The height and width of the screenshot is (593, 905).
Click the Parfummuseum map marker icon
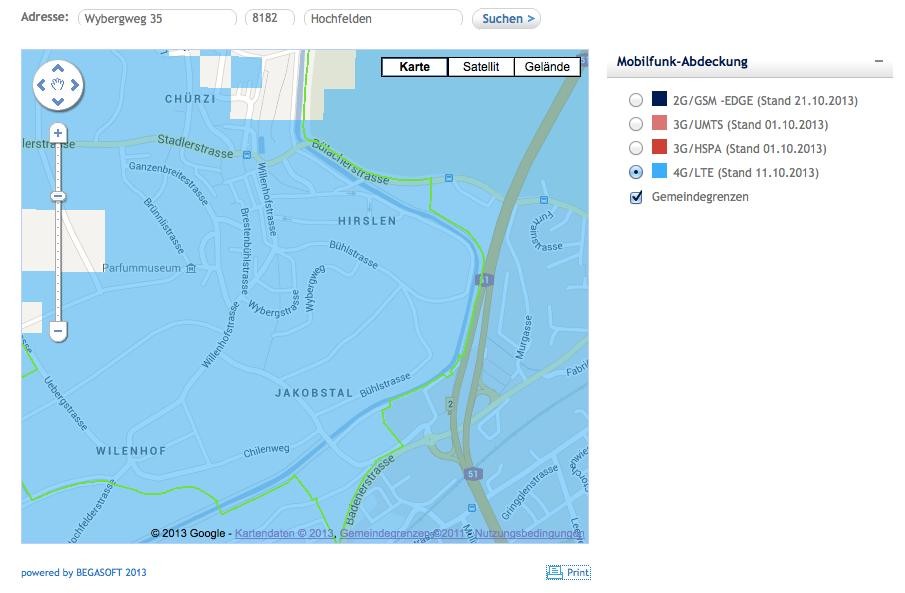click(x=191, y=268)
